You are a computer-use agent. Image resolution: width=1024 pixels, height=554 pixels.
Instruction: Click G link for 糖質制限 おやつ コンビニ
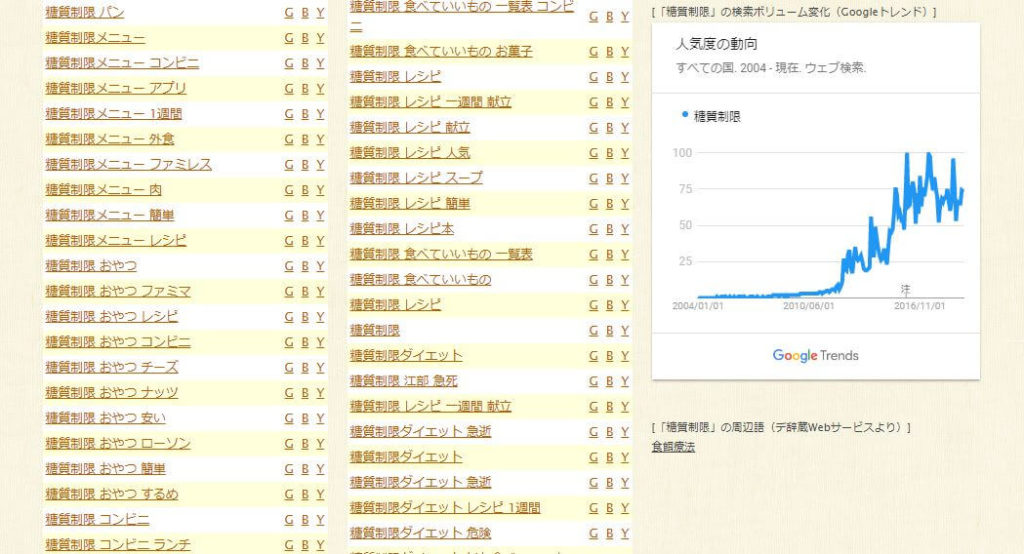[x=289, y=342]
